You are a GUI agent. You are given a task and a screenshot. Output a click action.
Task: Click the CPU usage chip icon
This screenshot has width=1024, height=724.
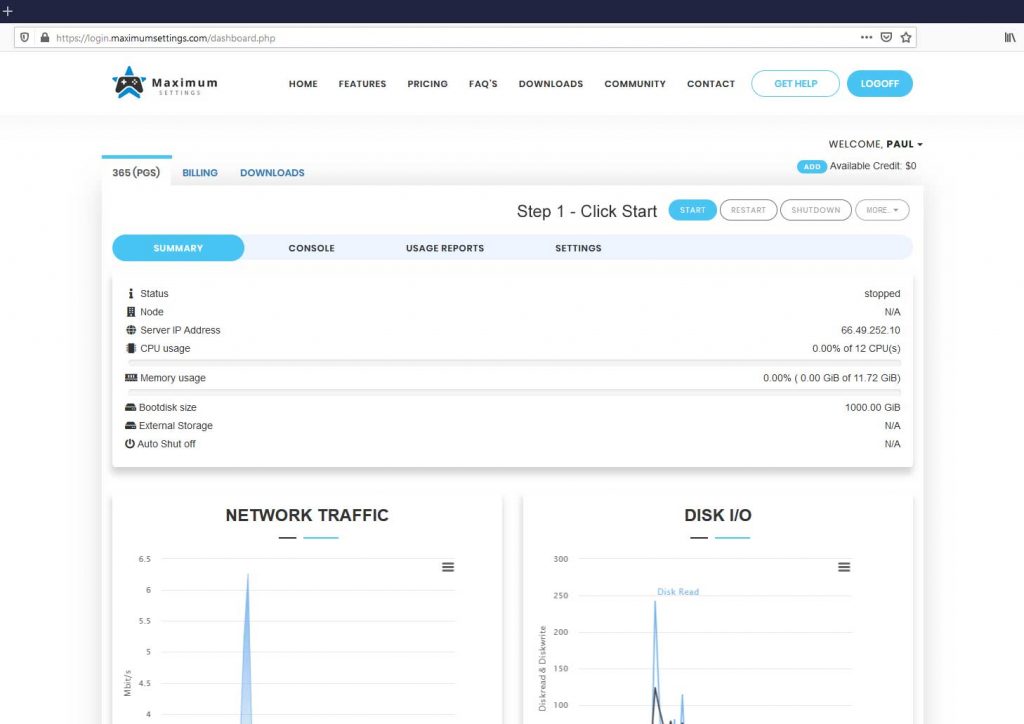[x=131, y=349]
